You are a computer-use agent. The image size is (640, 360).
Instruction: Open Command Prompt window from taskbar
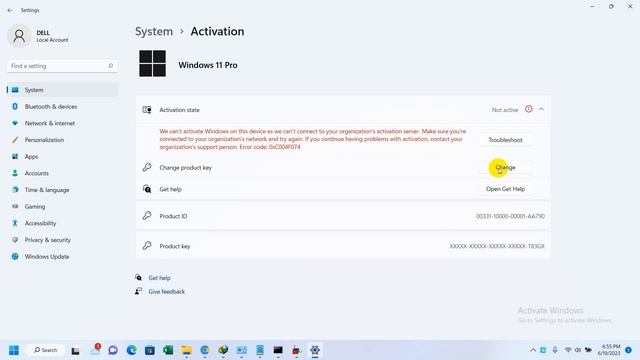(x=278, y=350)
